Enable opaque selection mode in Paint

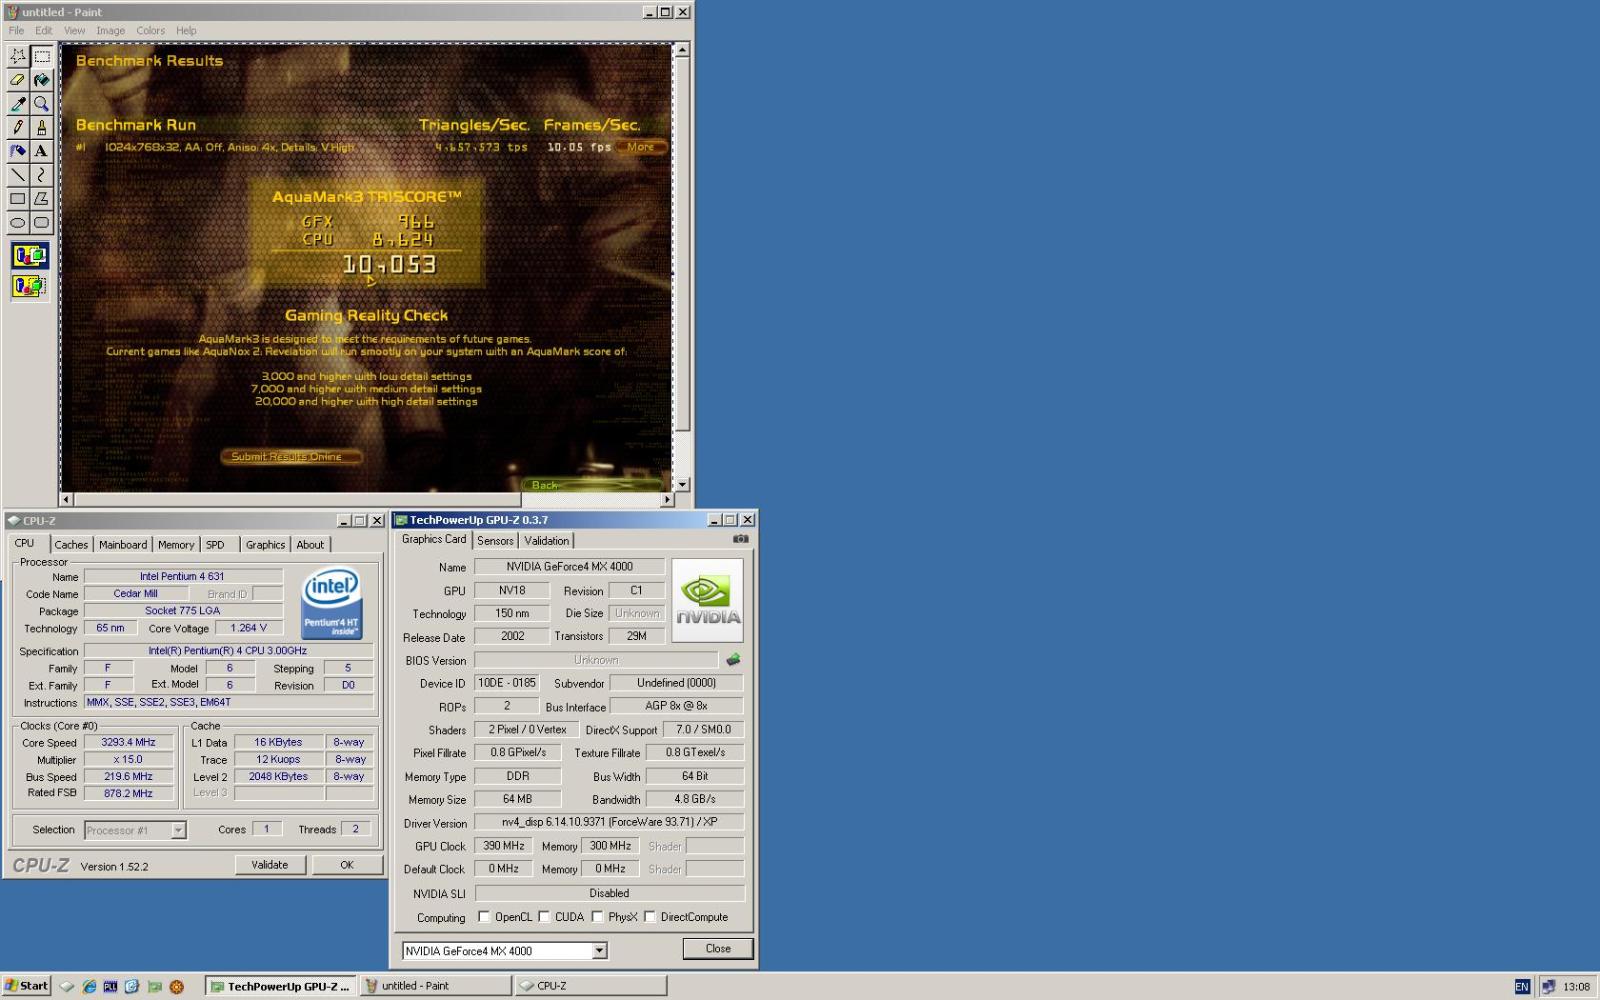(x=29, y=256)
